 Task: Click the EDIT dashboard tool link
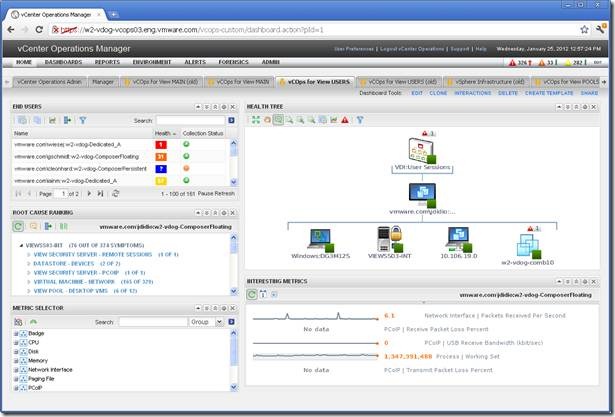point(417,93)
